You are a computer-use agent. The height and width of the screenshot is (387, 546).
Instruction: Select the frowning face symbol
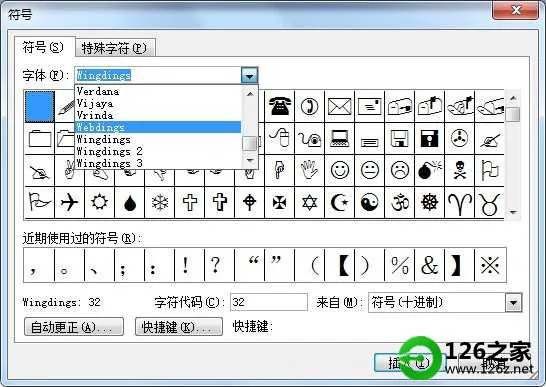tap(399, 170)
